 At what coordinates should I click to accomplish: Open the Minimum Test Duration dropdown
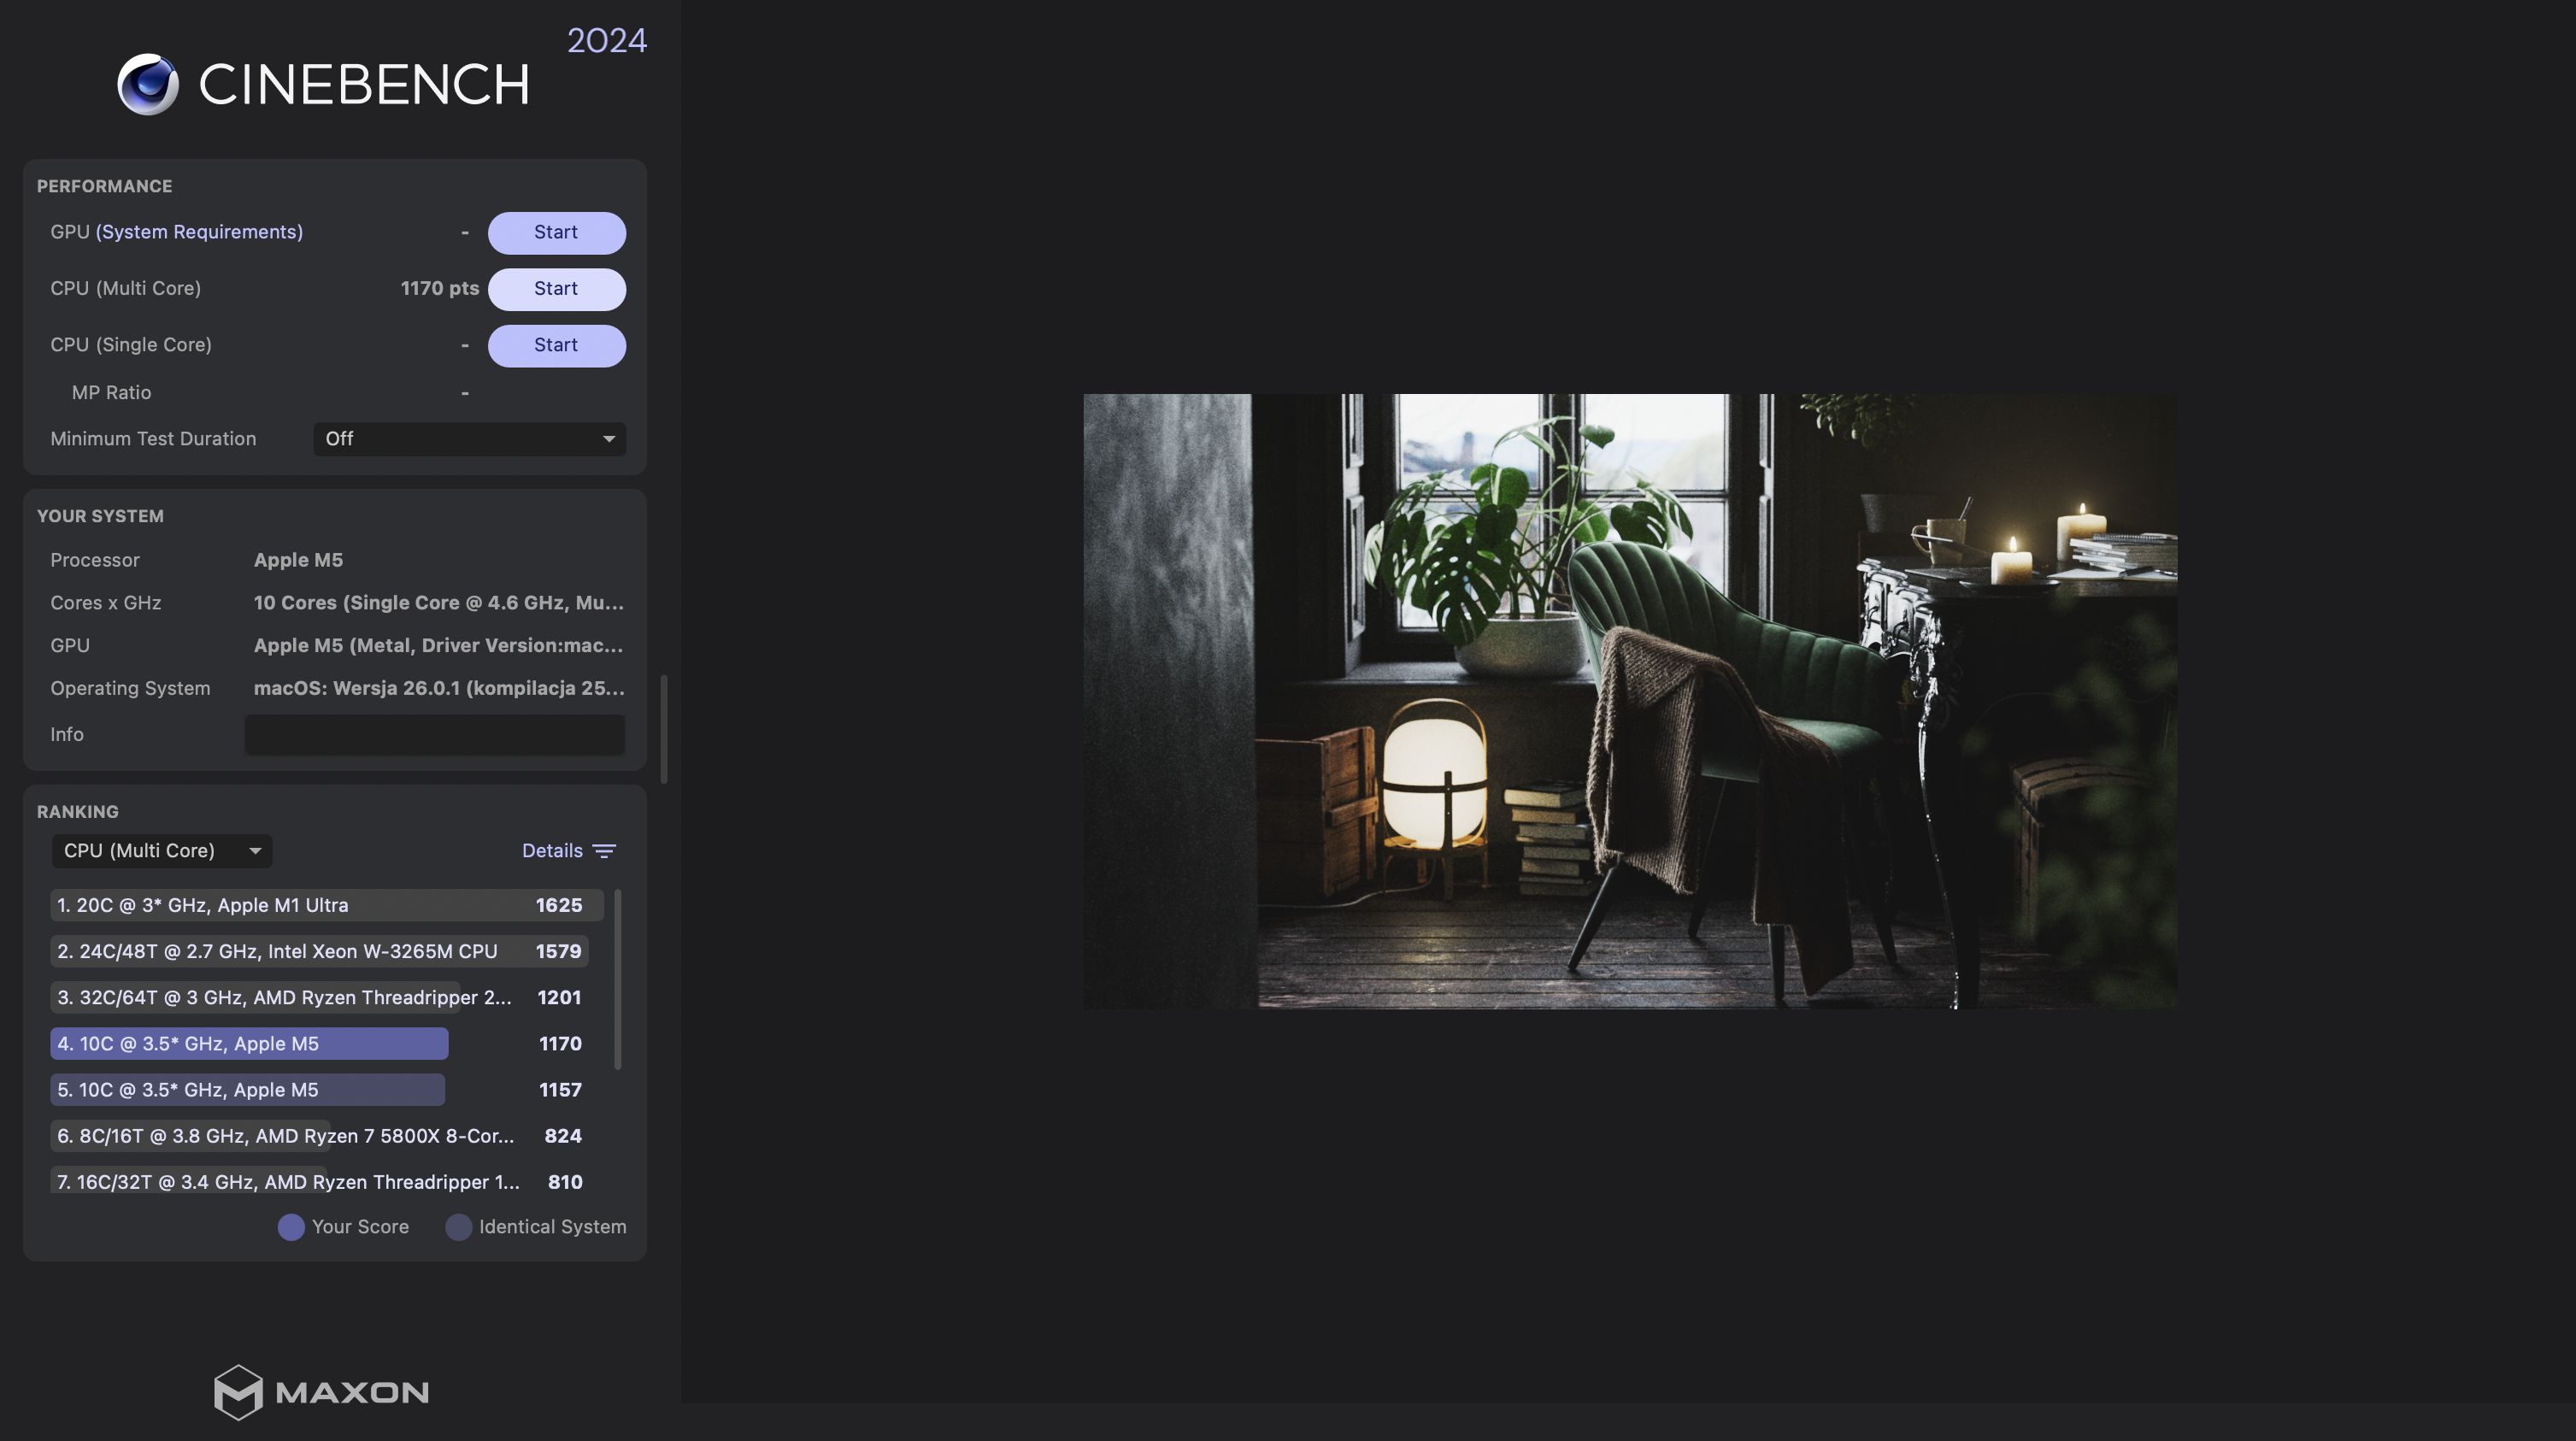469,439
